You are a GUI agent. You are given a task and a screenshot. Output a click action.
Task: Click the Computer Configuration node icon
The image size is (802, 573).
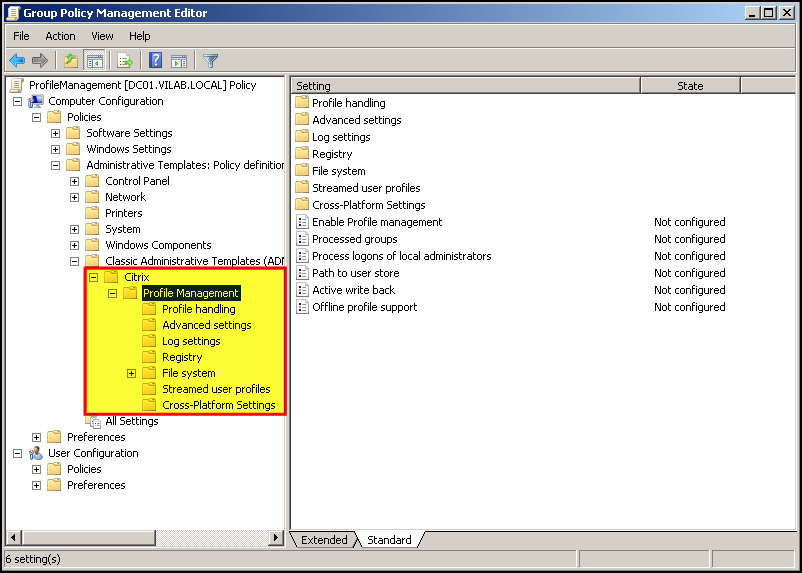(x=36, y=101)
